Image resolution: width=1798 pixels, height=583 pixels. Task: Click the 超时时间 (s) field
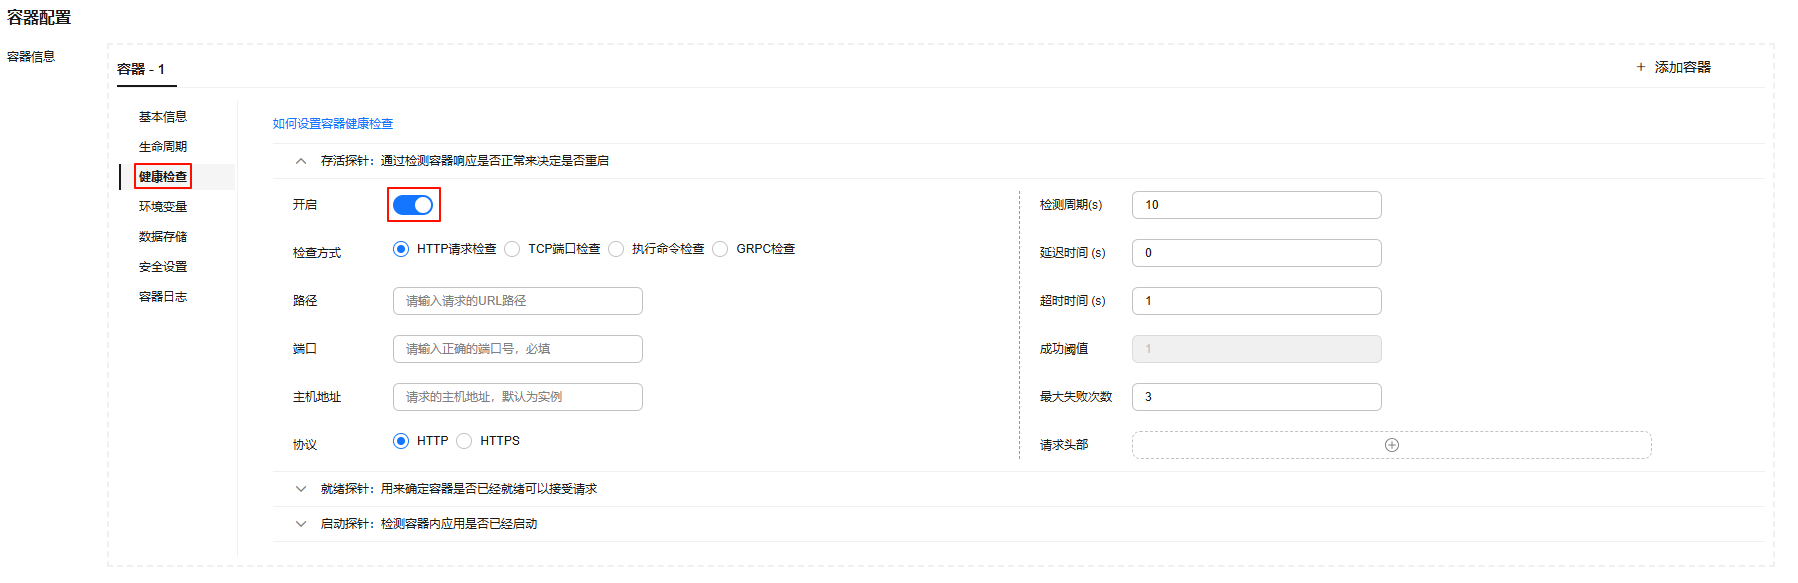click(1257, 301)
